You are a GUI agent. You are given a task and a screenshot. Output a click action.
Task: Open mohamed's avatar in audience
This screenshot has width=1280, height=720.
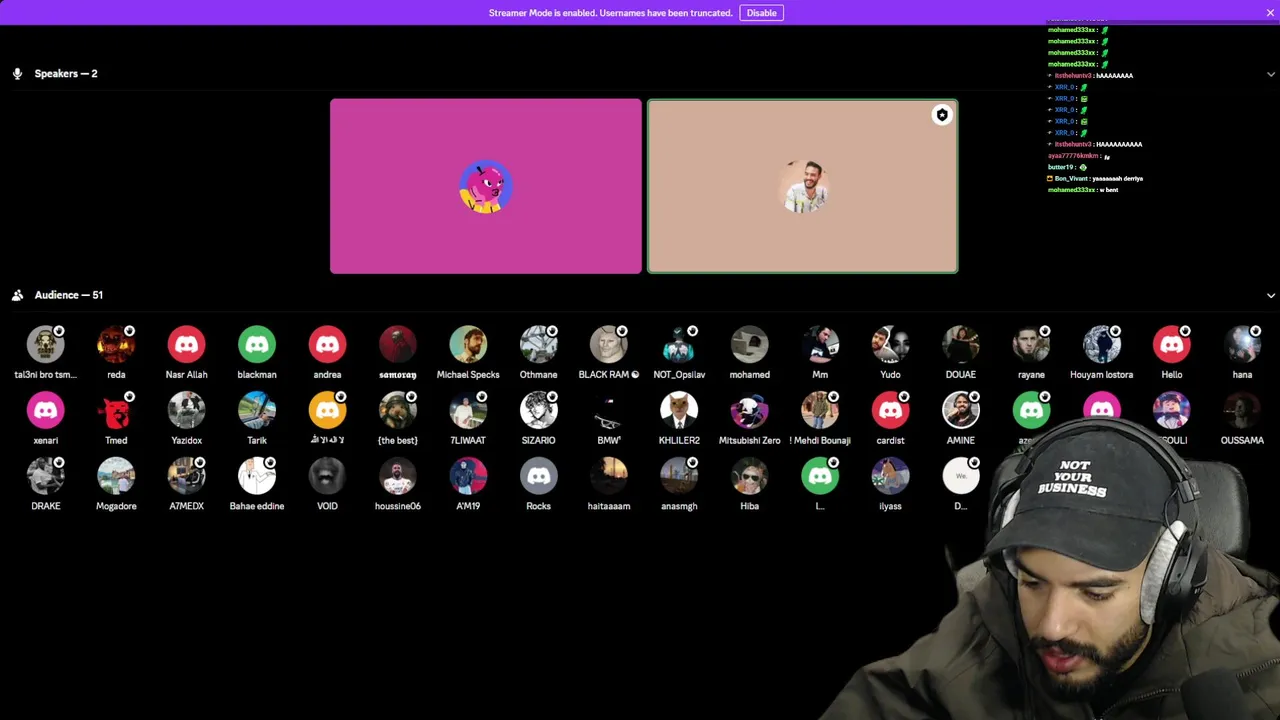pyautogui.click(x=749, y=345)
